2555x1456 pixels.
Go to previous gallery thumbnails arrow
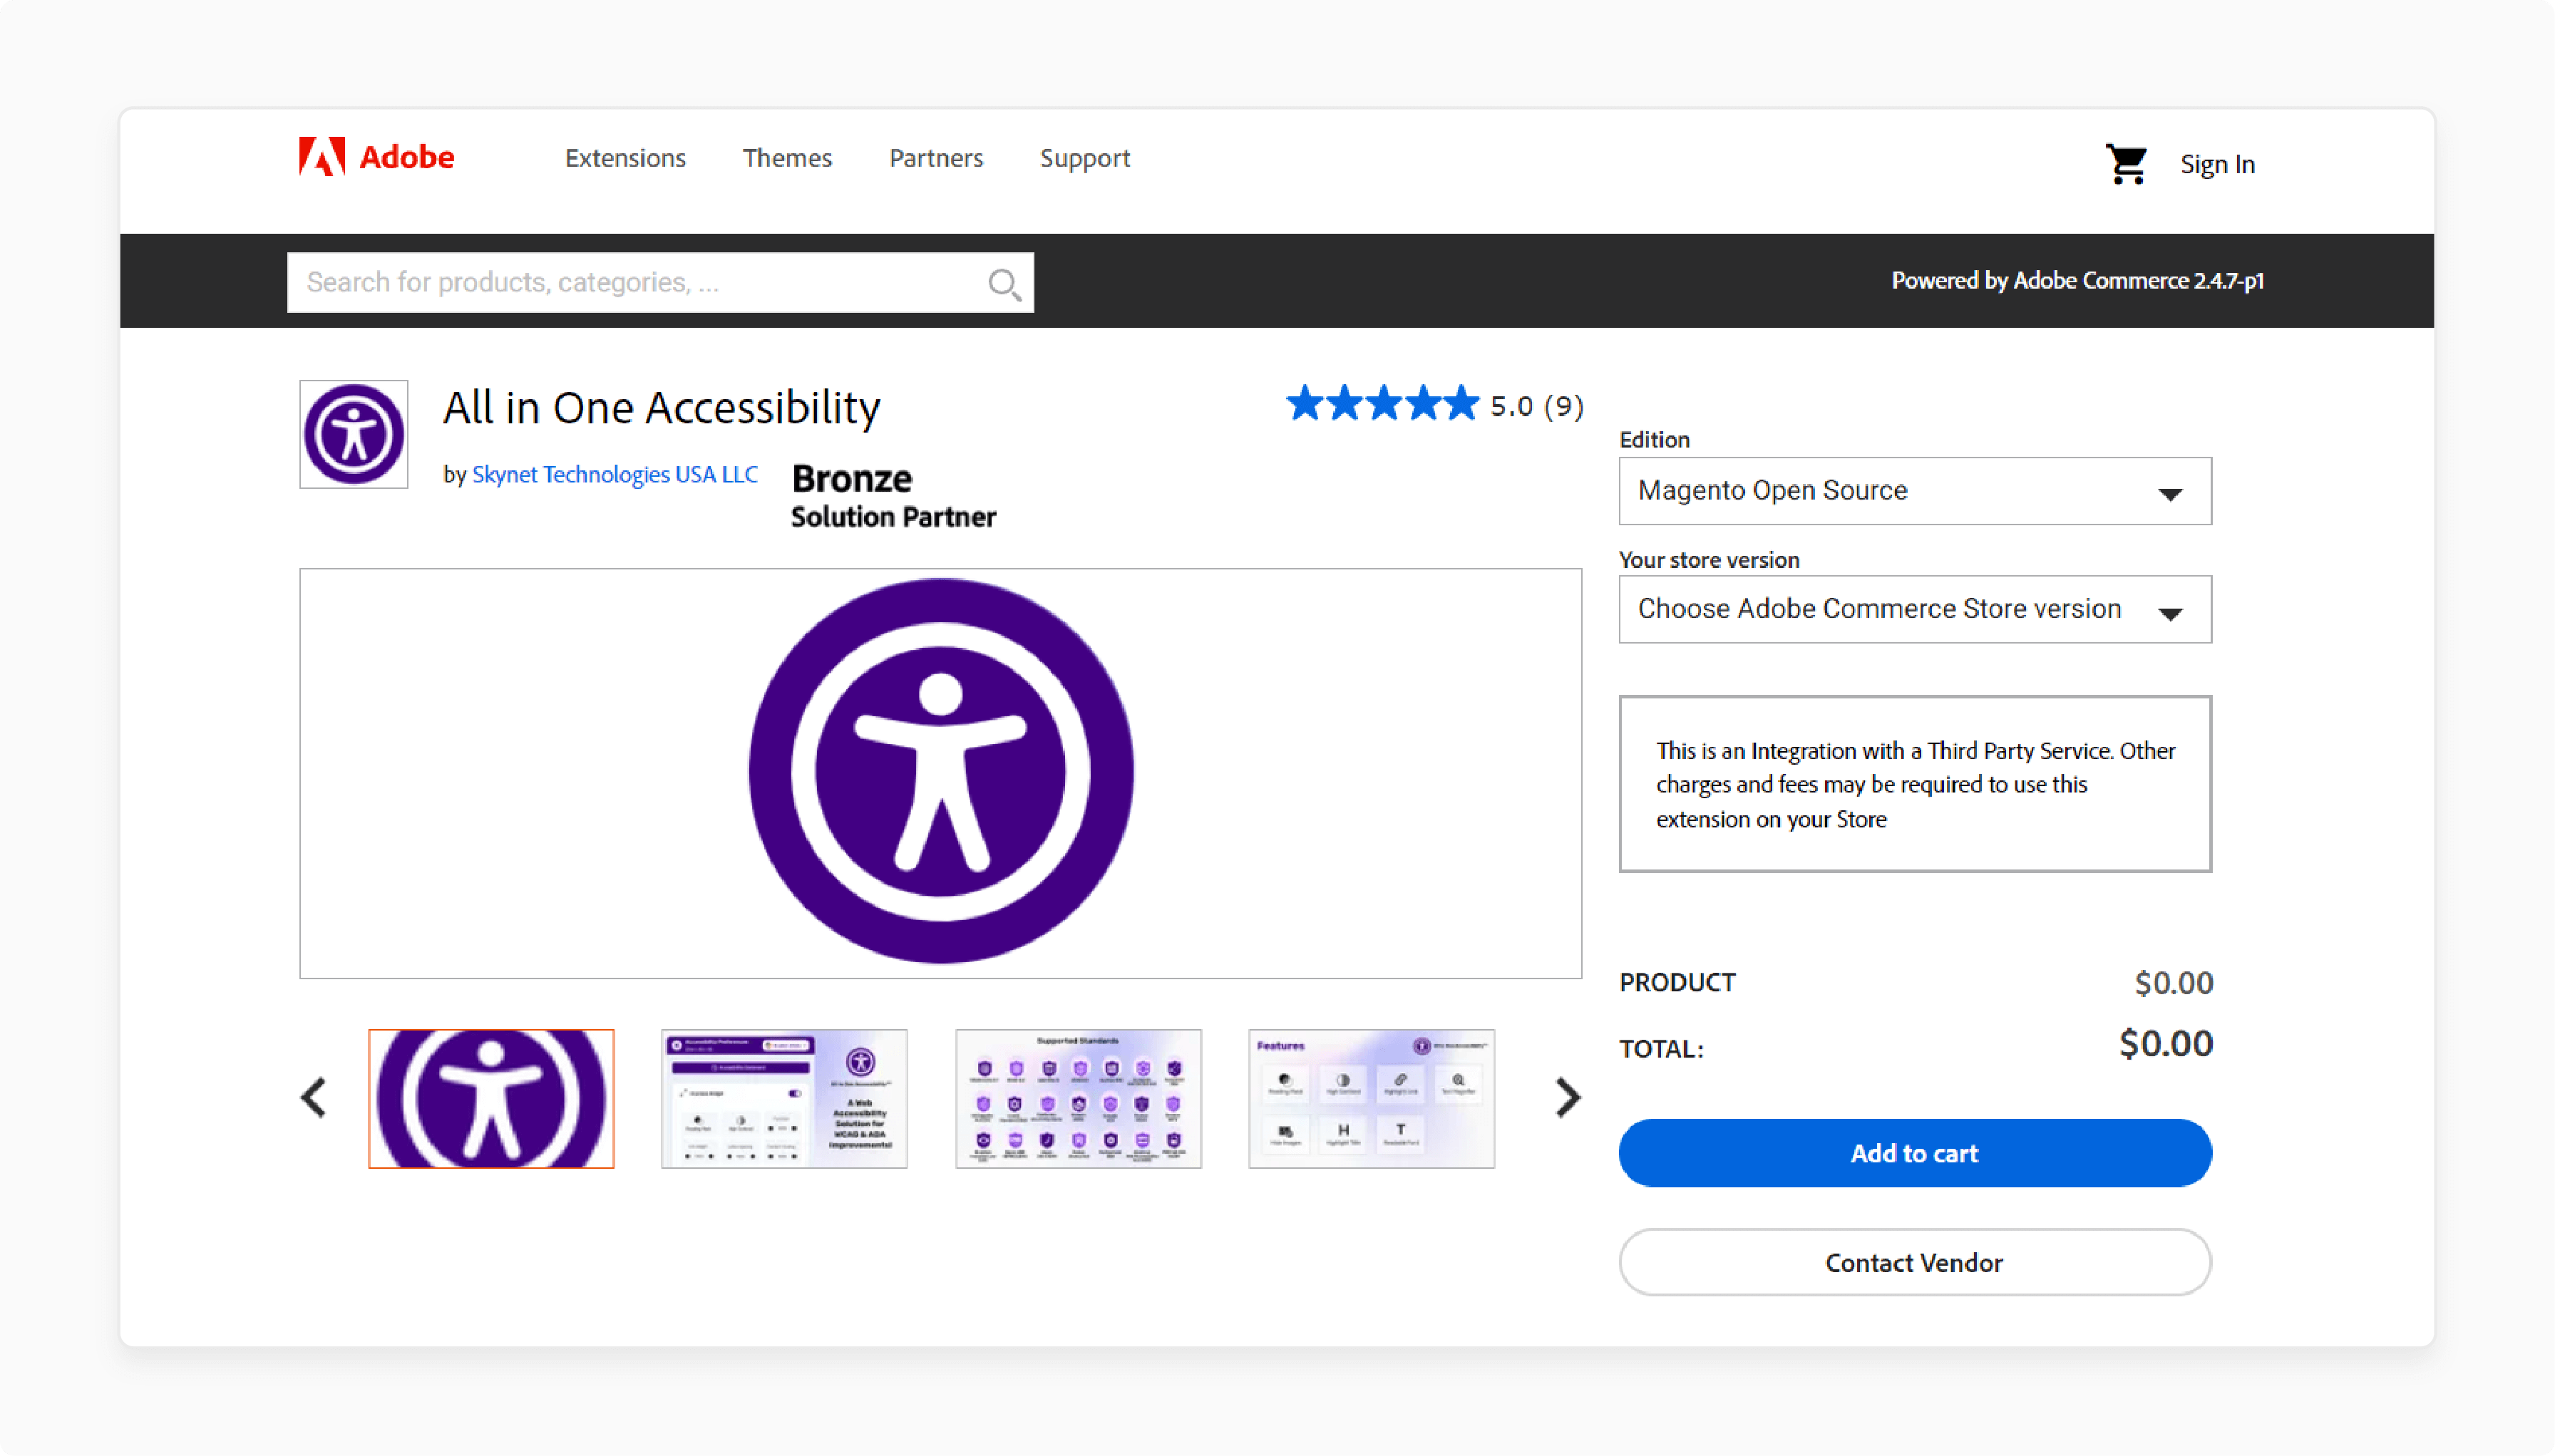point(314,1097)
